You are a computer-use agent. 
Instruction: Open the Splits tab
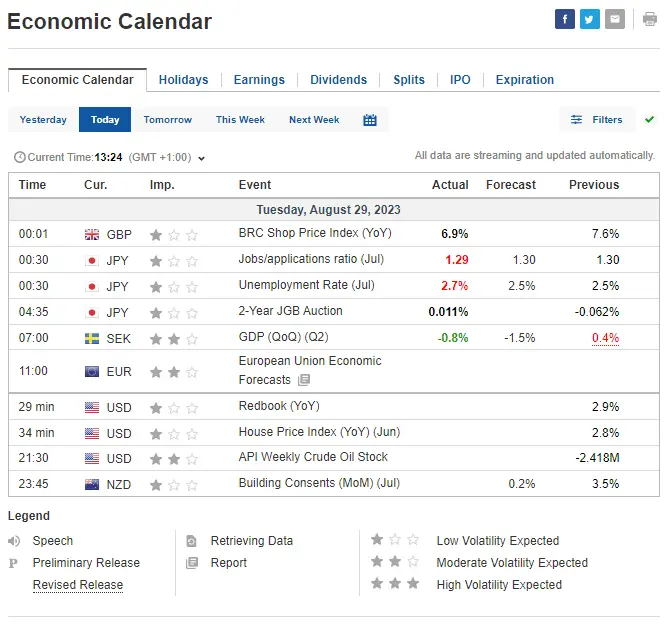409,80
